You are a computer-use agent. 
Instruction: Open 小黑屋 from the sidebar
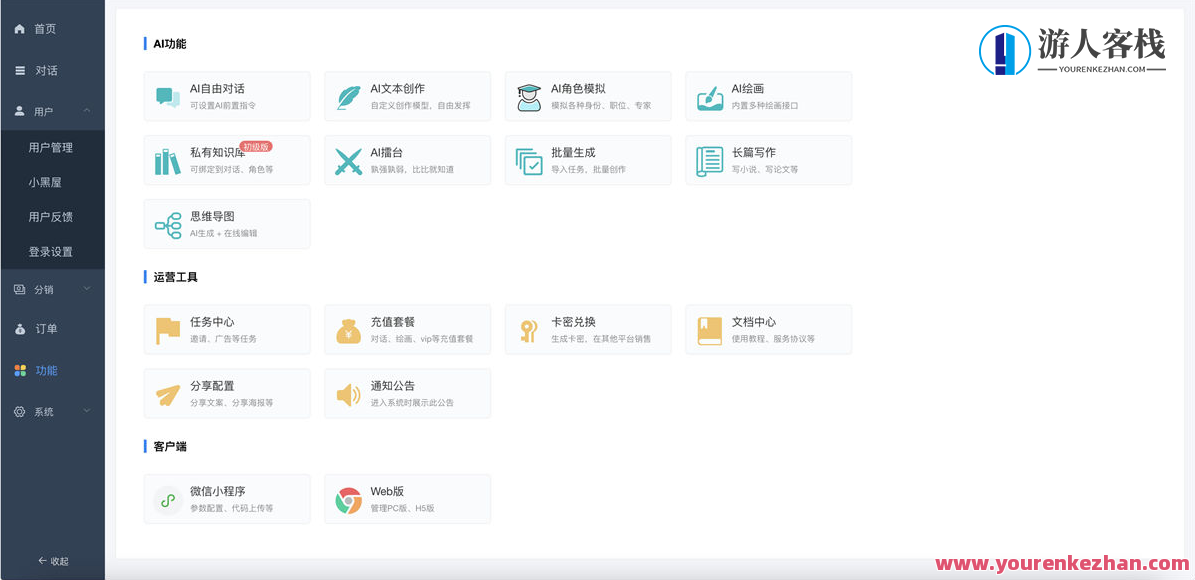(52, 181)
